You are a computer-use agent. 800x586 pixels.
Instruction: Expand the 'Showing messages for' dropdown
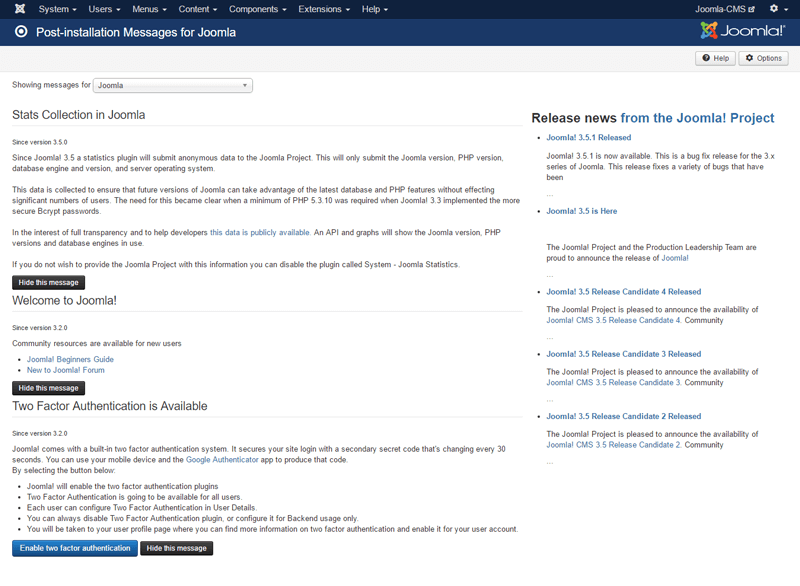tap(172, 85)
